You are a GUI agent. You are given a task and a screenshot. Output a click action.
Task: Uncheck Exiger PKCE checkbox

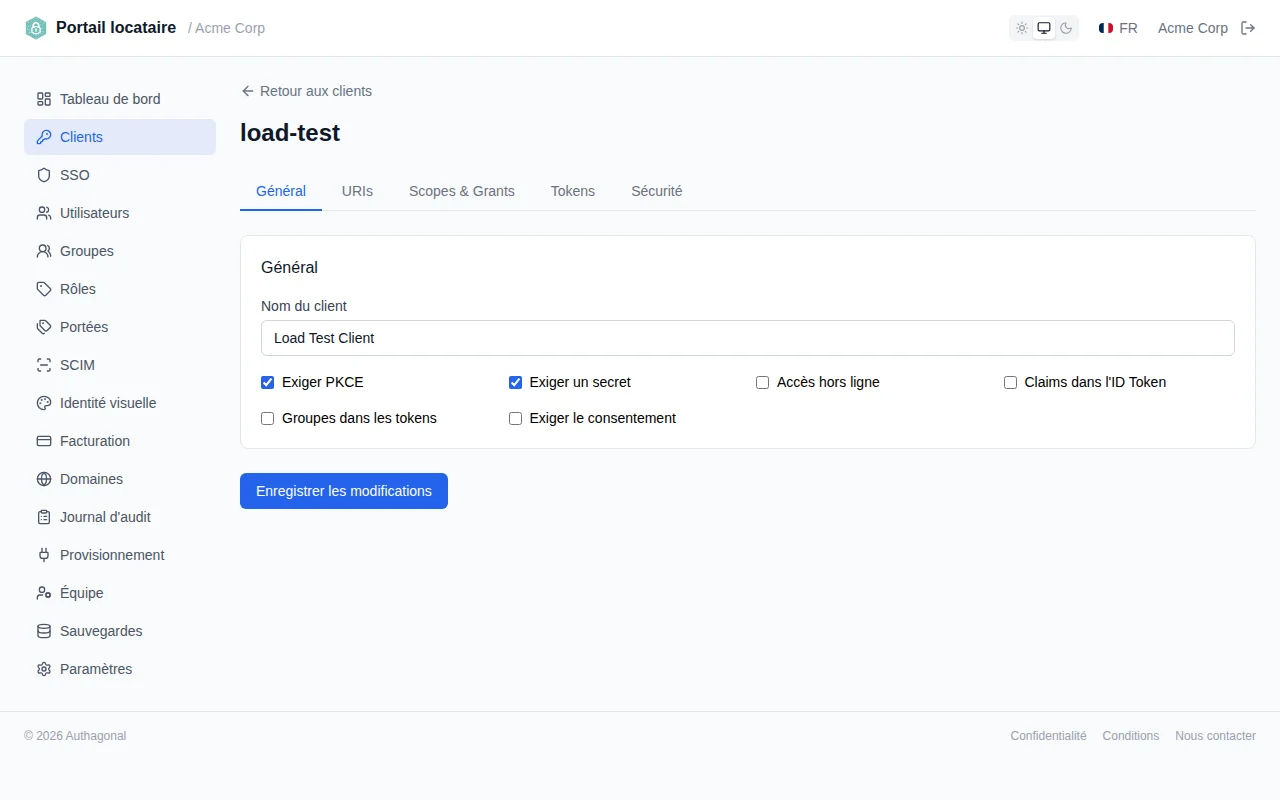(x=268, y=382)
